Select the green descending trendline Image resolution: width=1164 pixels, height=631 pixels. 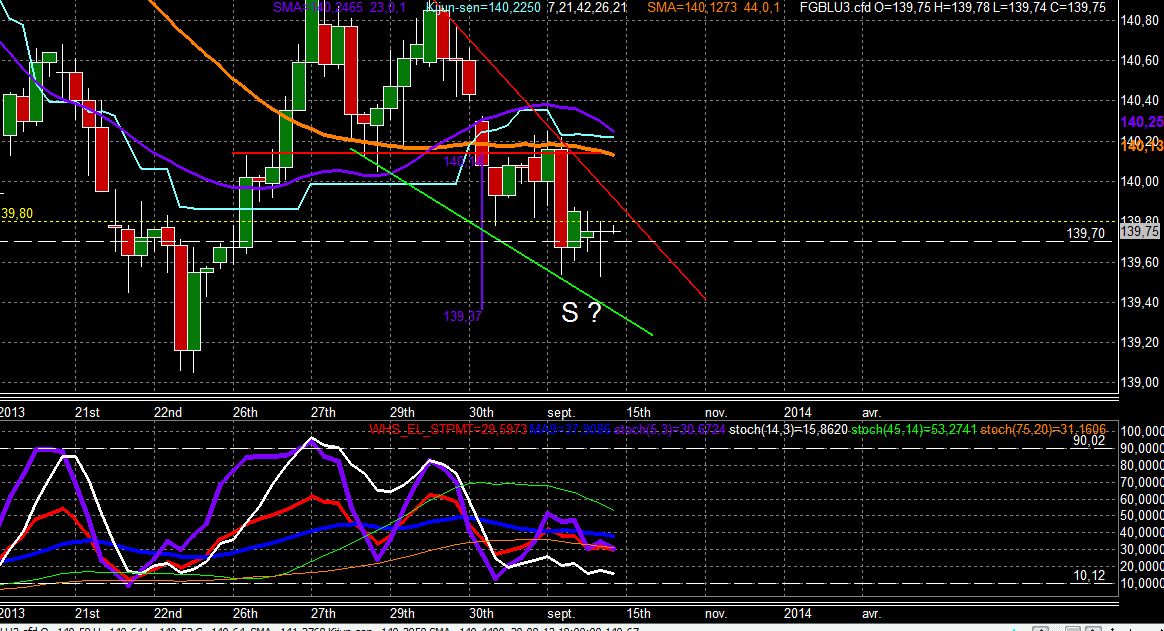(501, 242)
